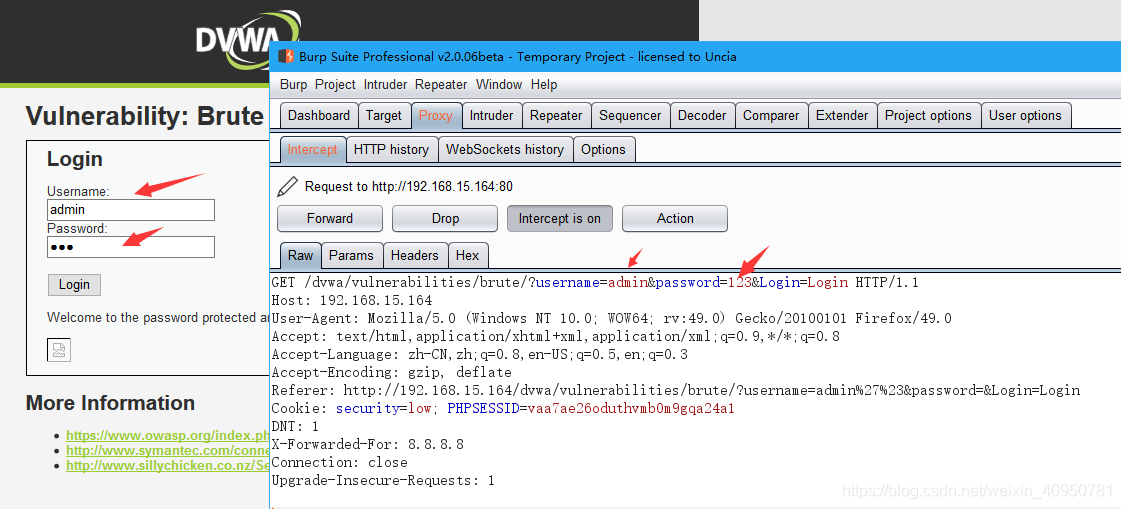Image resolution: width=1121 pixels, height=509 pixels.
Task: Click the 'DNT: 1' header line
Action: tap(295, 427)
